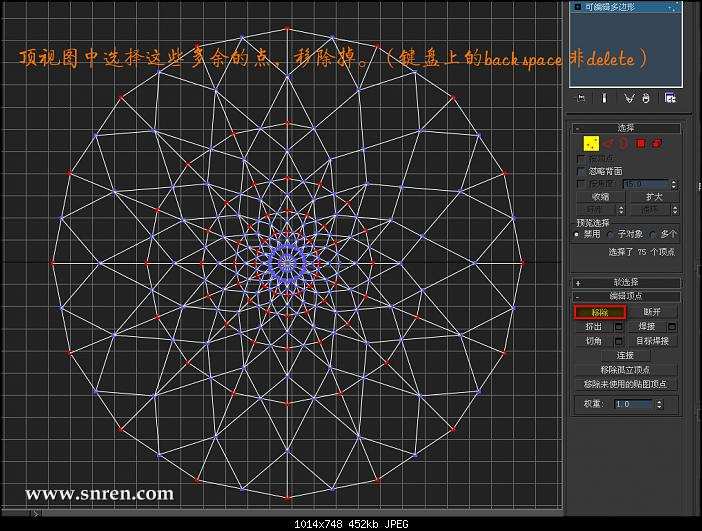This screenshot has width=702, height=531.
Task: Enable Ignore Backfacing (忽略背面) checkbox
Action: click(x=582, y=171)
